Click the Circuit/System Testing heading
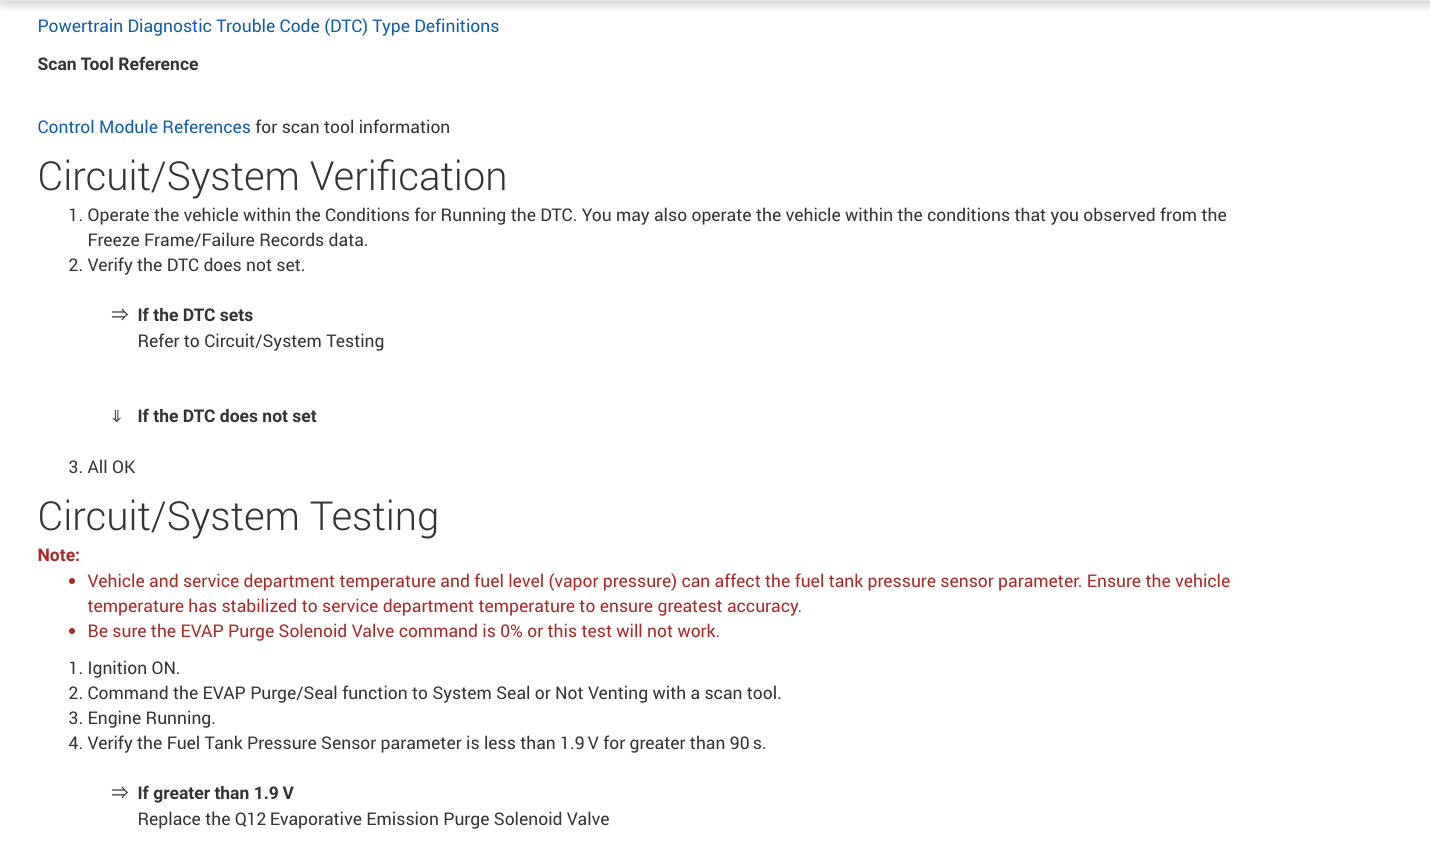The image size is (1430, 845). [x=238, y=516]
